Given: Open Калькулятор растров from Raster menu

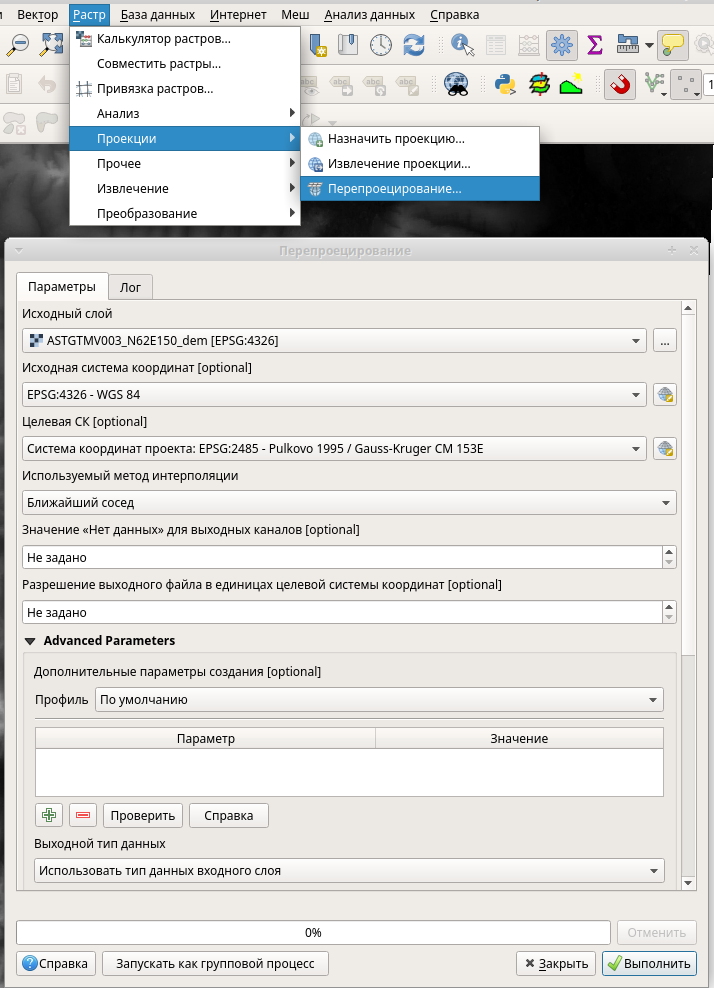Looking at the screenshot, I should click(163, 39).
